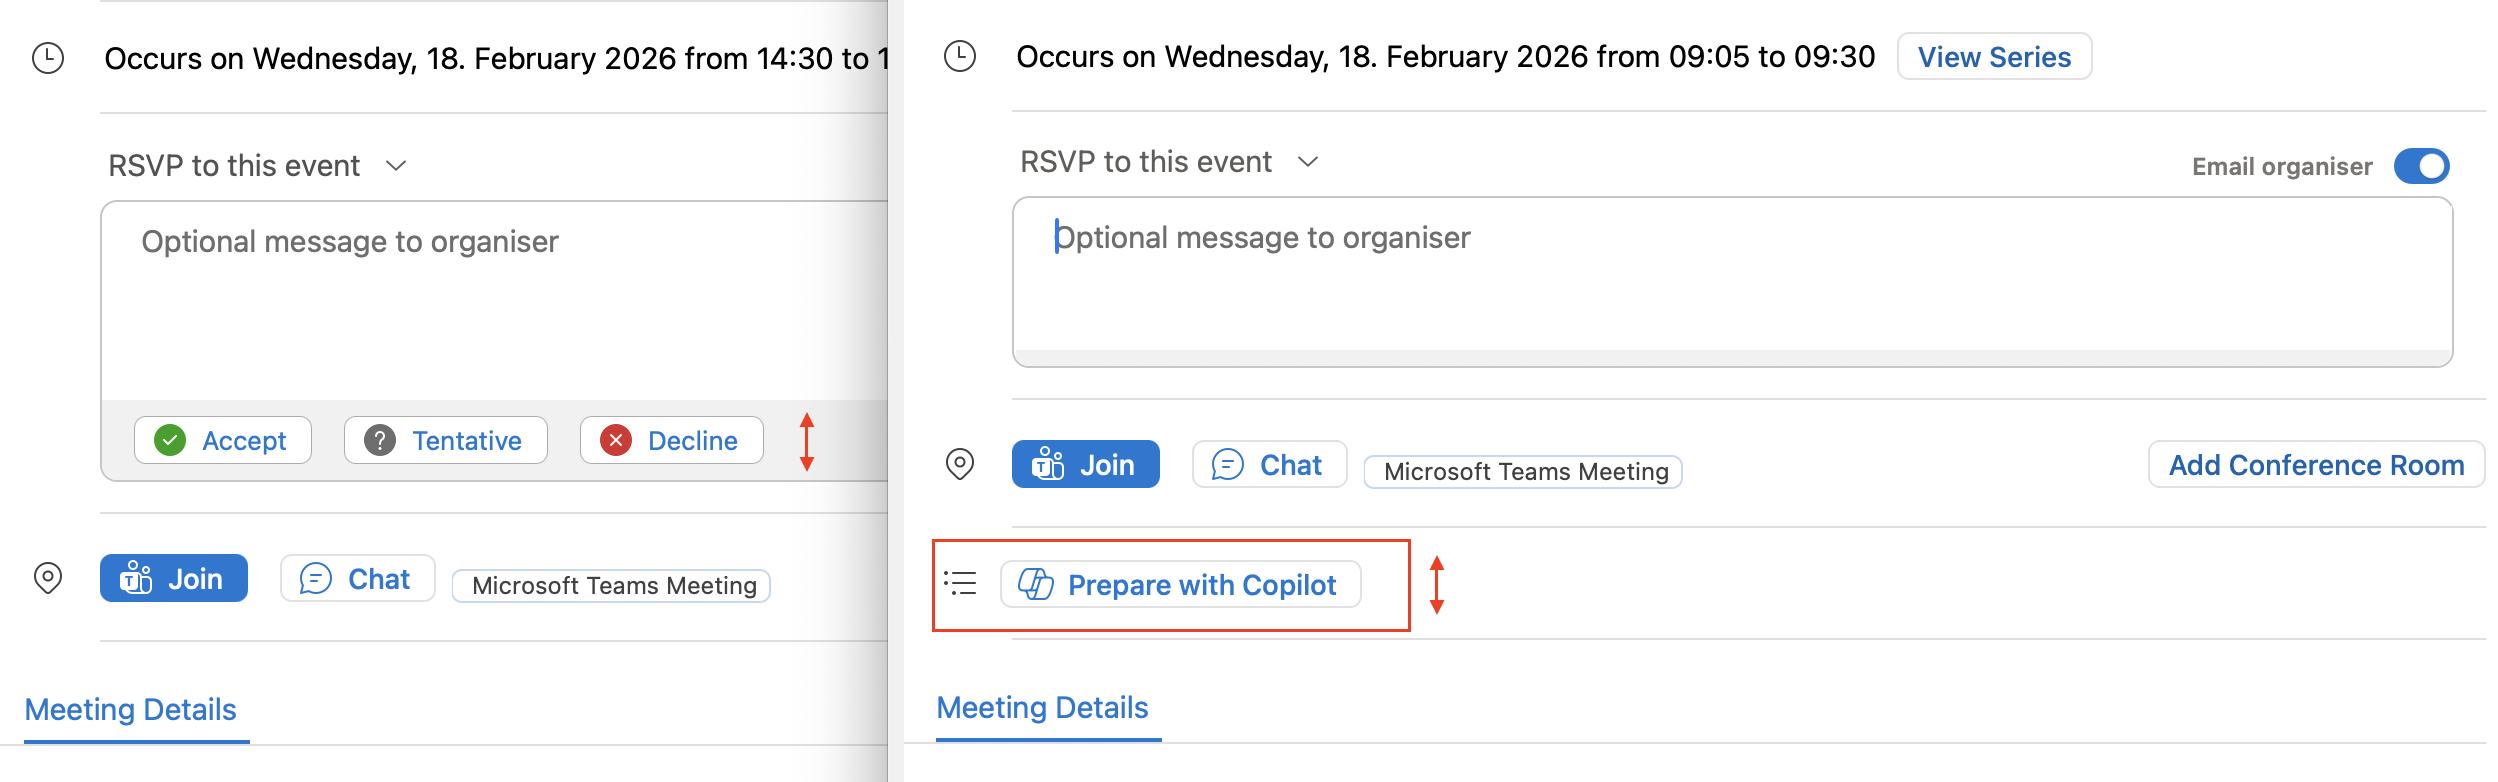
Task: Click the View Series button
Action: 1994,57
